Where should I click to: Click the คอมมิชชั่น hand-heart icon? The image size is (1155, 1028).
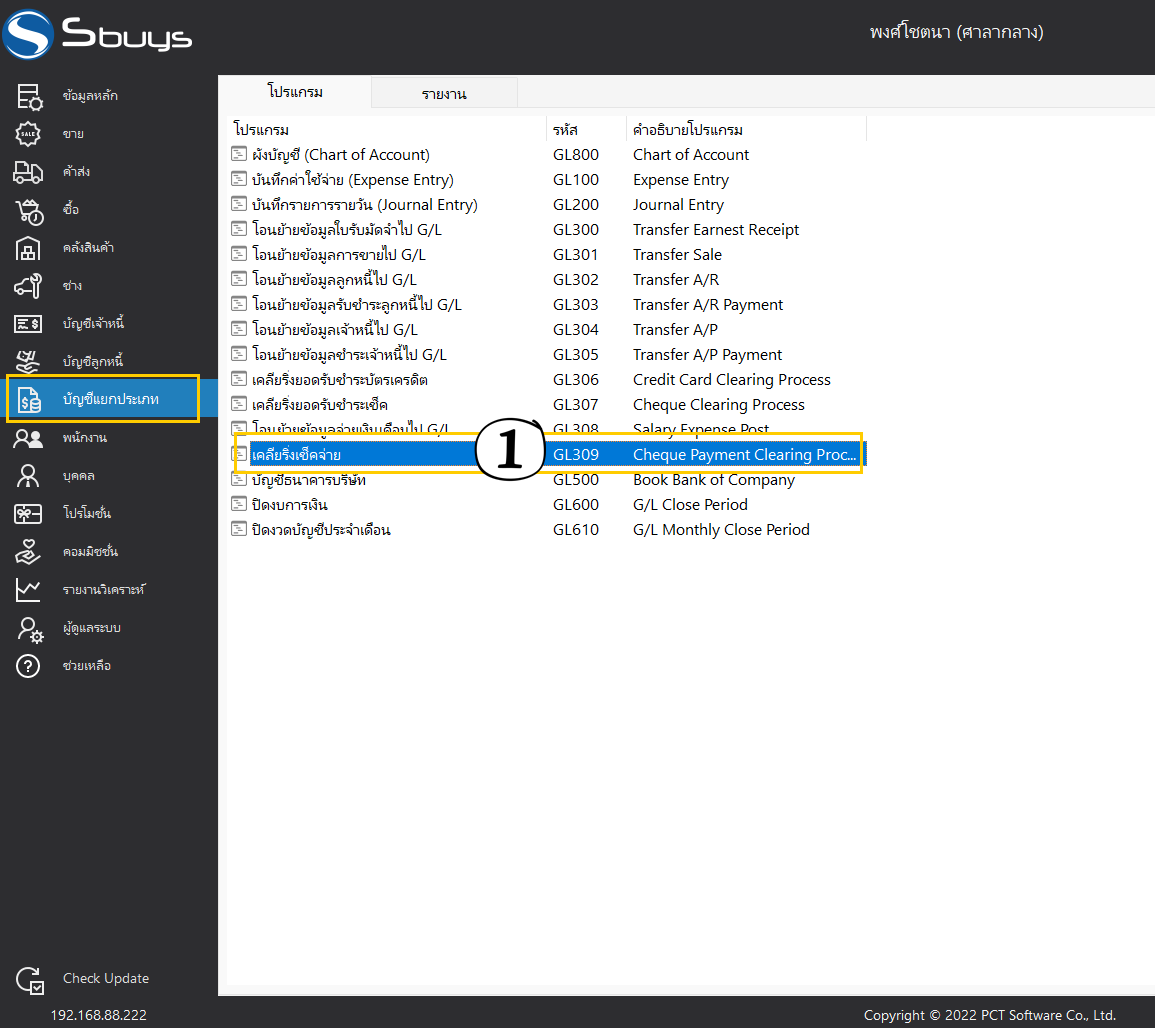click(28, 552)
